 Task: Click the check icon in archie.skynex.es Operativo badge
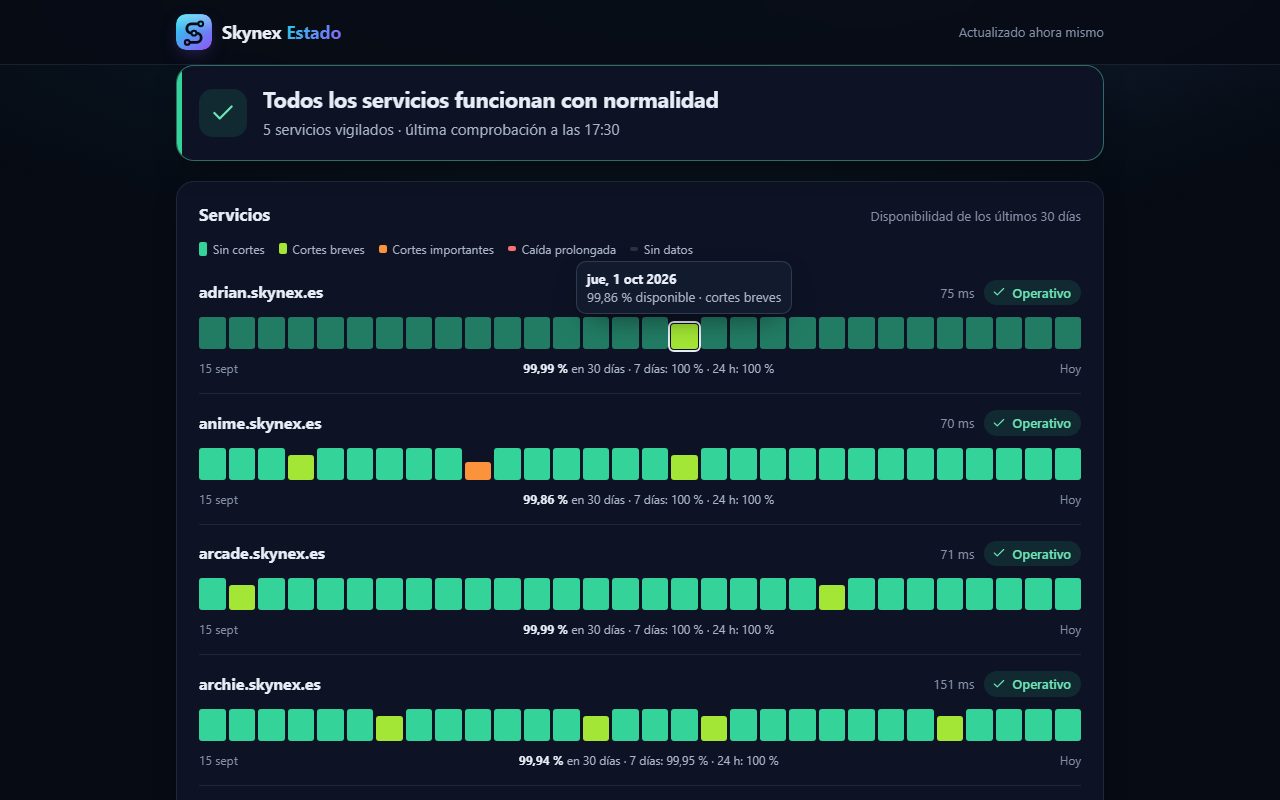point(999,684)
